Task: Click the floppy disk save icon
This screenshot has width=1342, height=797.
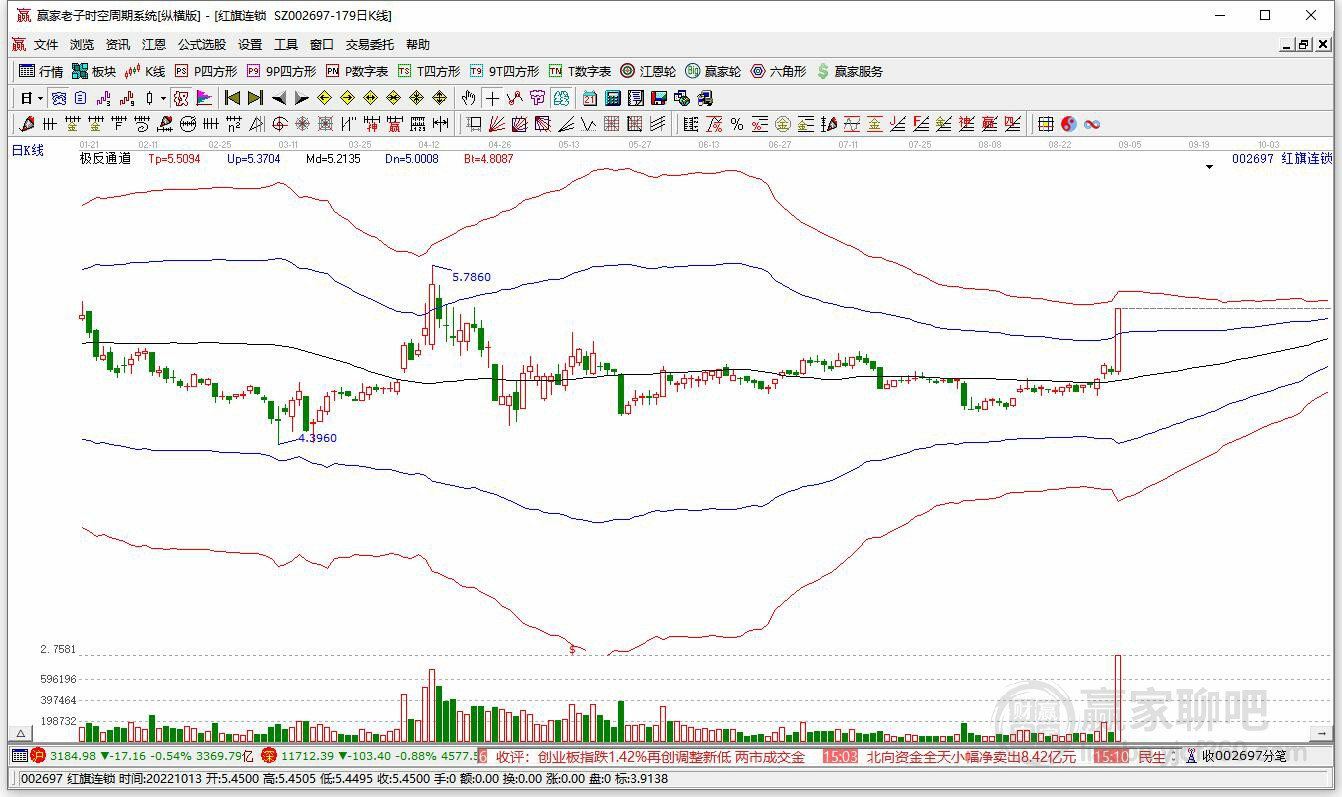Action: (659, 98)
